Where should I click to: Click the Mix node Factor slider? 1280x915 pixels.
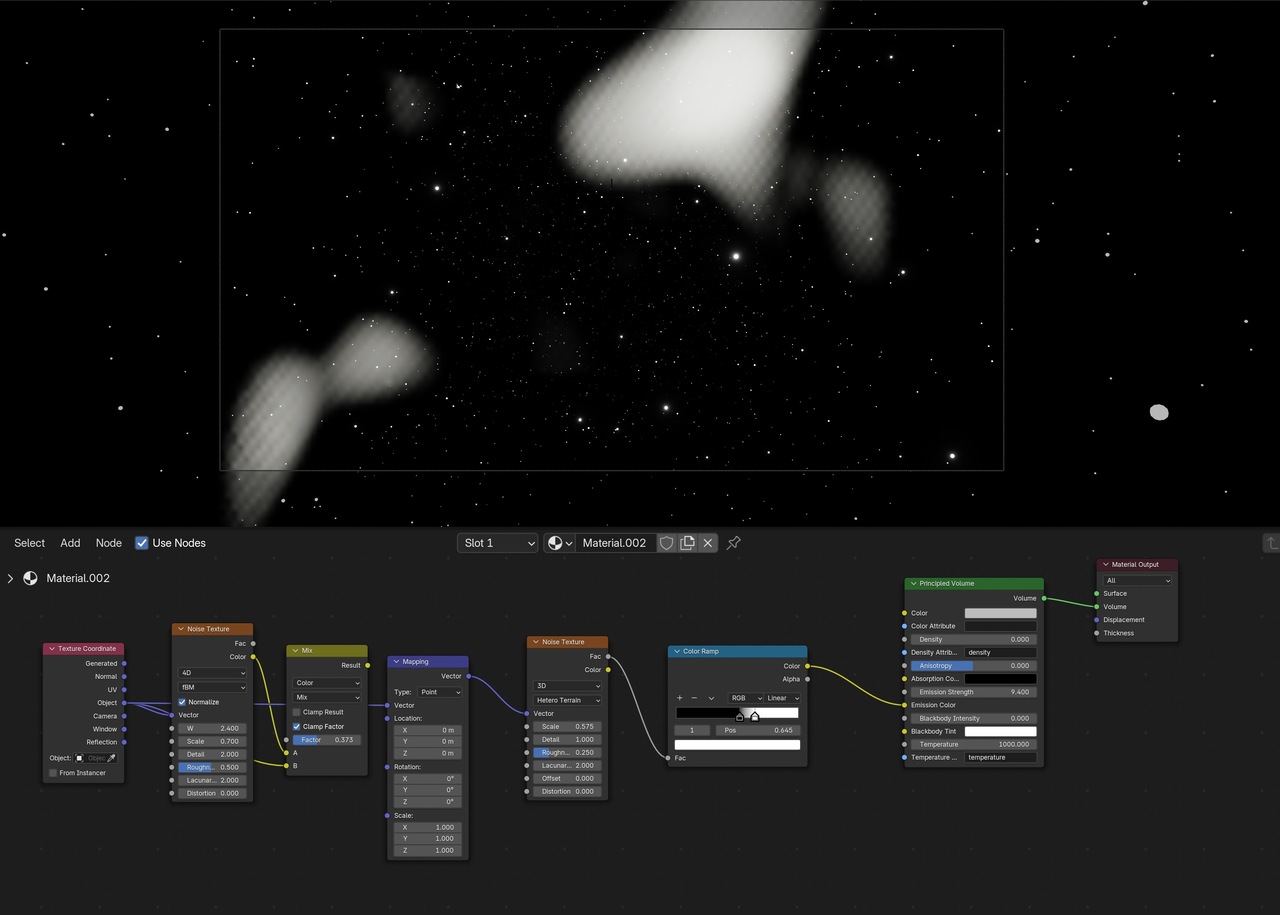(x=327, y=740)
